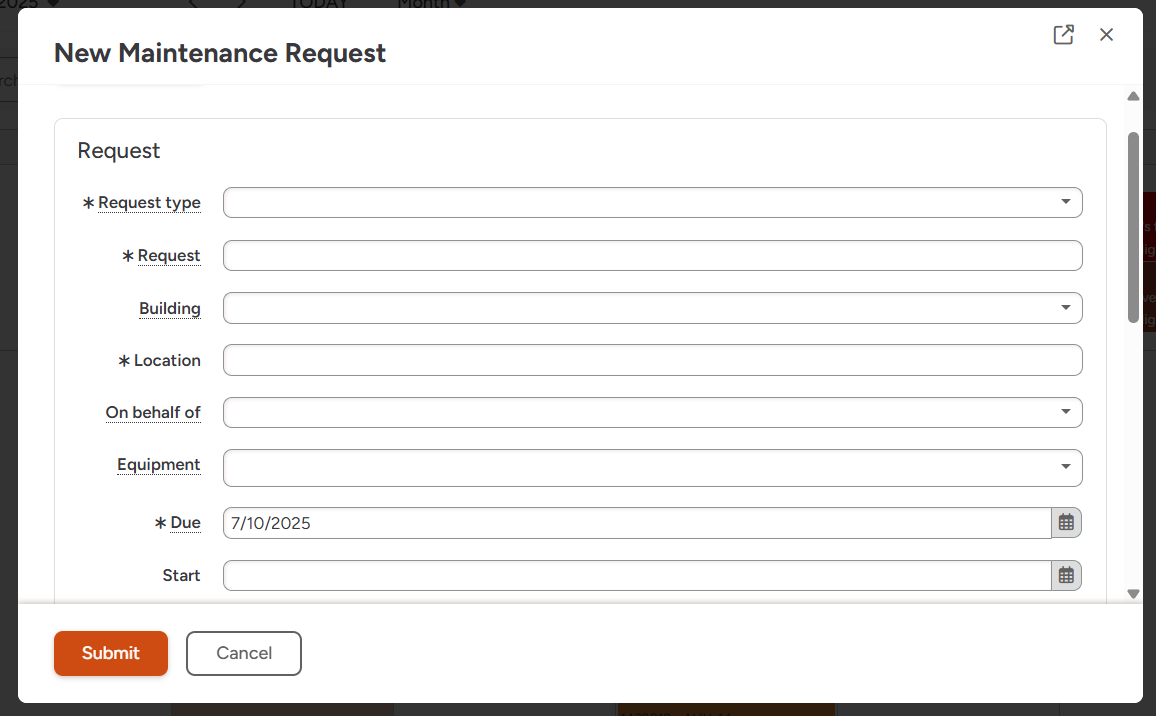This screenshot has width=1156, height=716.
Task: Cancel the new maintenance request
Action: tap(244, 653)
